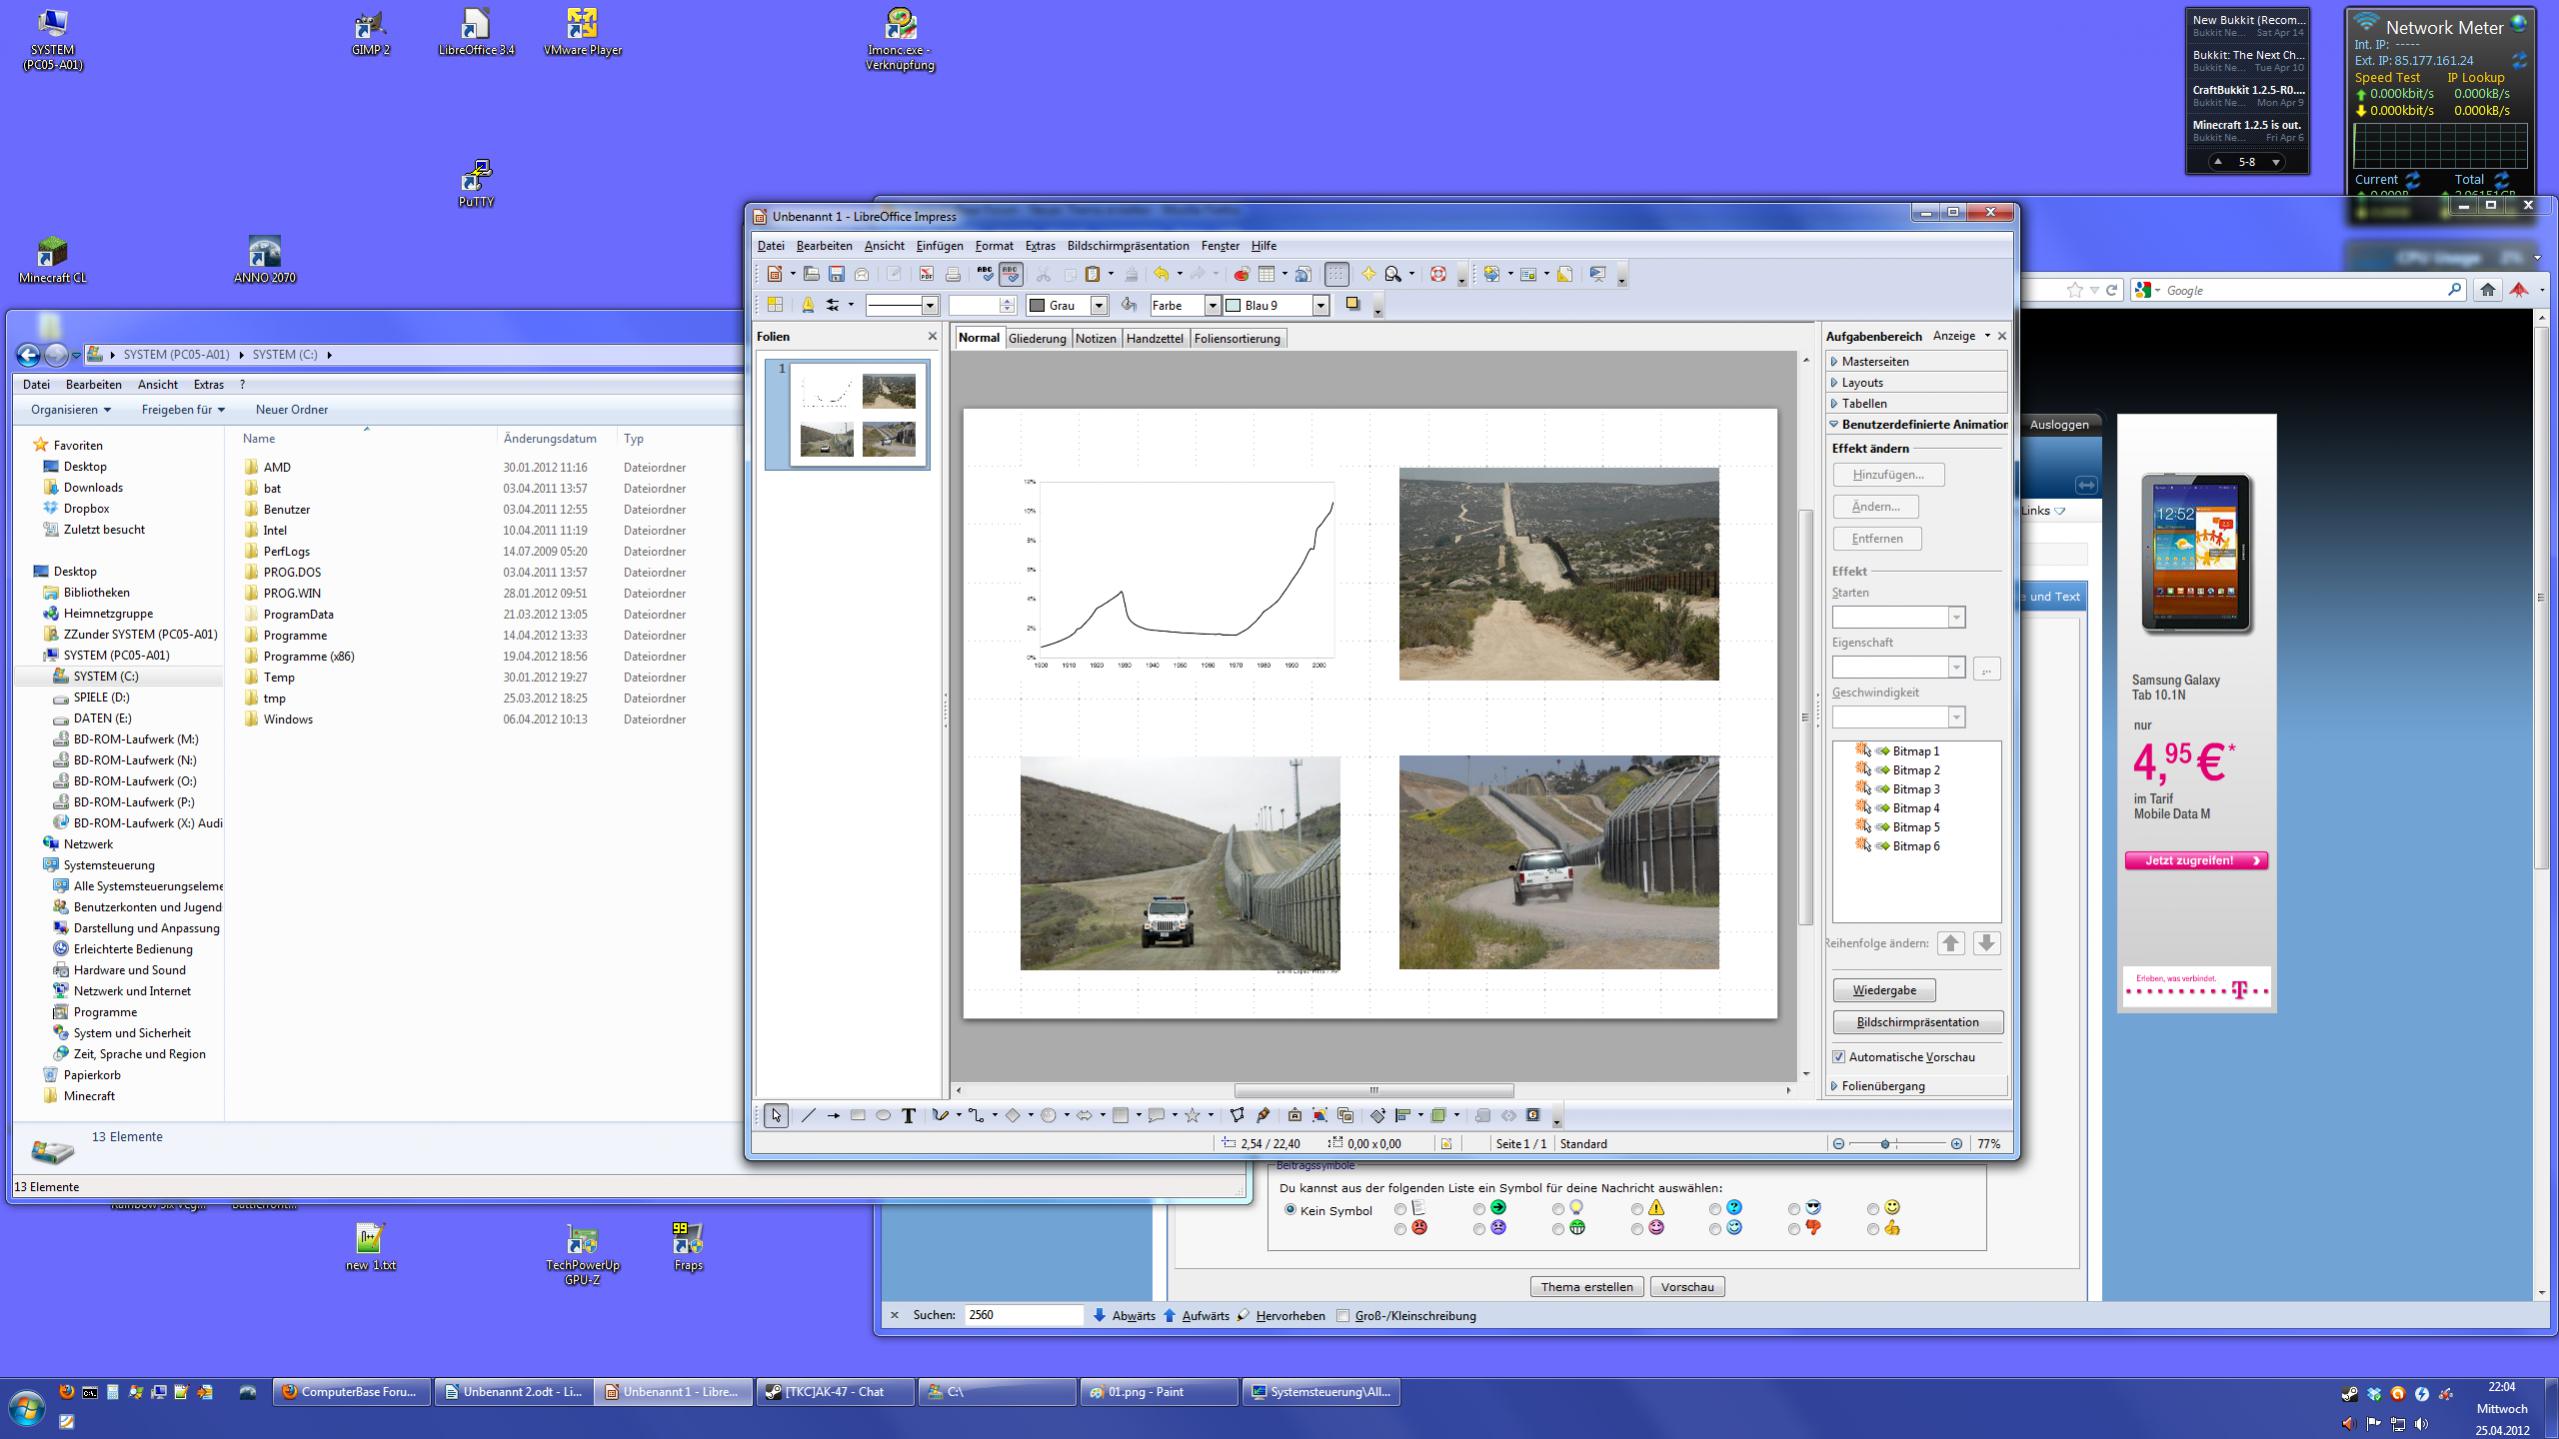Select the Kein Symbol radio button
The width and height of the screenshot is (2559, 1439).
pyautogui.click(x=1290, y=1210)
